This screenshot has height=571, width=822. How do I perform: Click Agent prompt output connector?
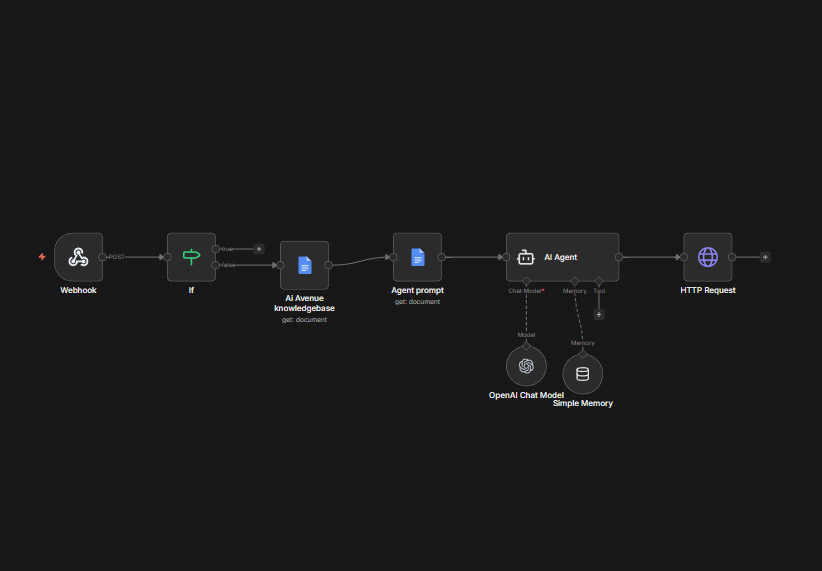(441, 257)
